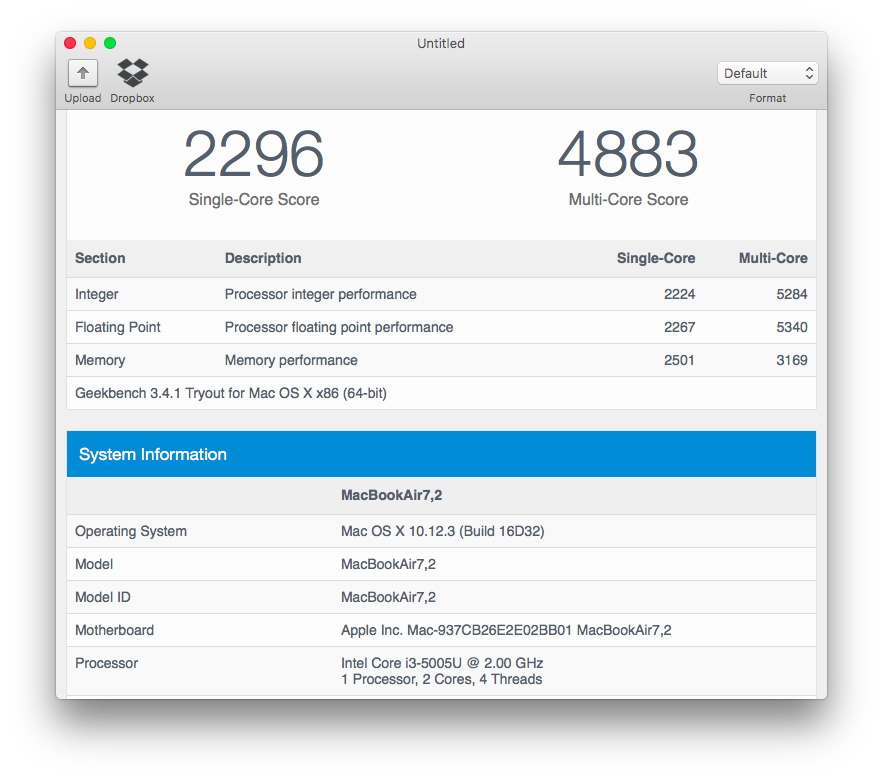Click the Multi-Core Score label
The image size is (883, 779).
(x=628, y=199)
